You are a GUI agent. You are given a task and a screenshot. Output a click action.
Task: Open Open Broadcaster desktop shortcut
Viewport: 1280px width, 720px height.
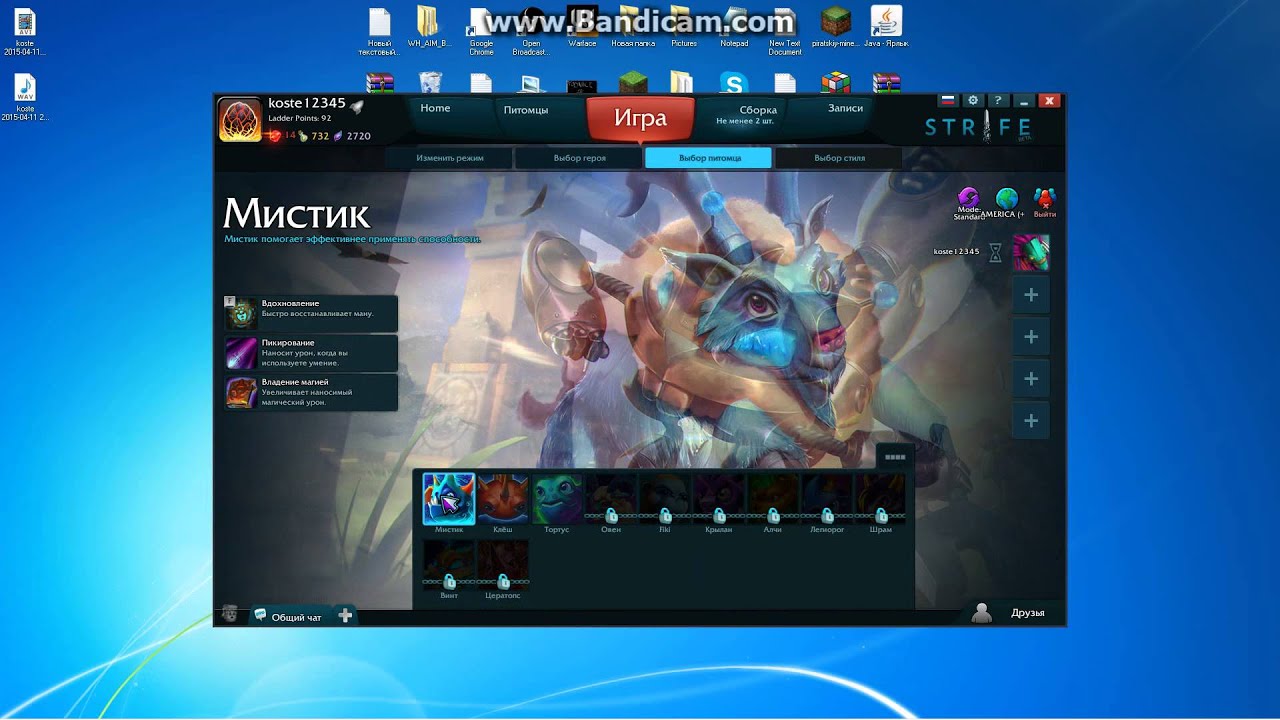click(x=531, y=32)
